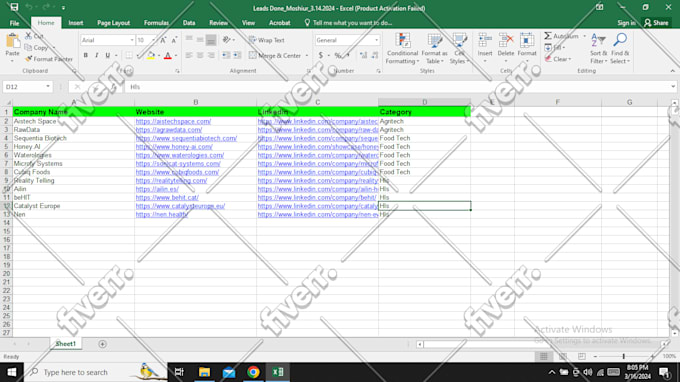
Task: Open the File tab
Action: coord(14,23)
